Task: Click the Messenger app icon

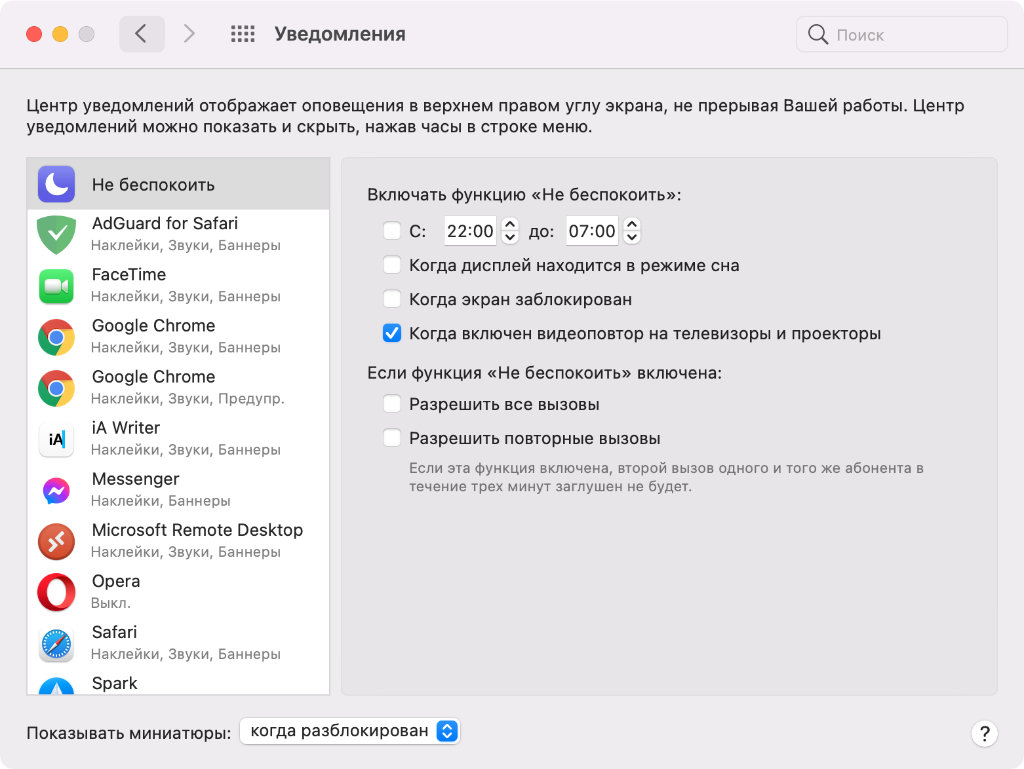Action: click(x=57, y=490)
